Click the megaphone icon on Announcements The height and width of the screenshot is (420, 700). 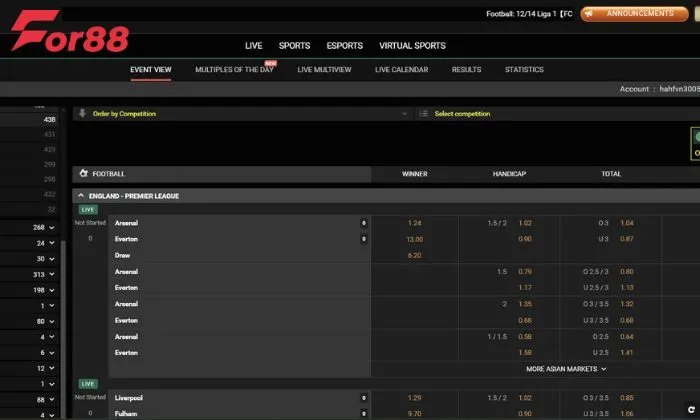590,14
